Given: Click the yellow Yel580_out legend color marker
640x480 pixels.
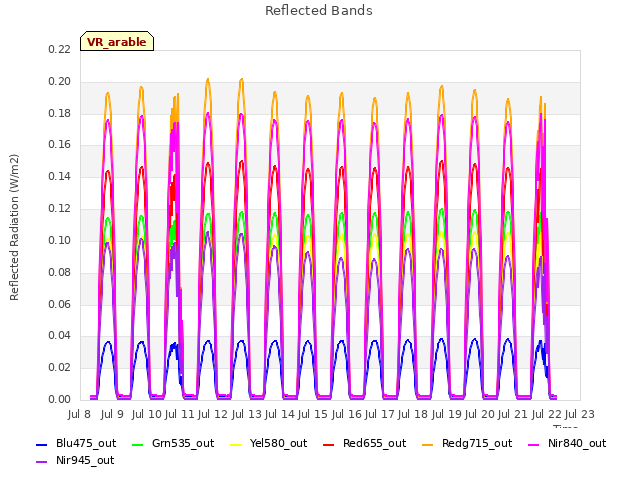Looking at the screenshot, I should (x=236, y=444).
